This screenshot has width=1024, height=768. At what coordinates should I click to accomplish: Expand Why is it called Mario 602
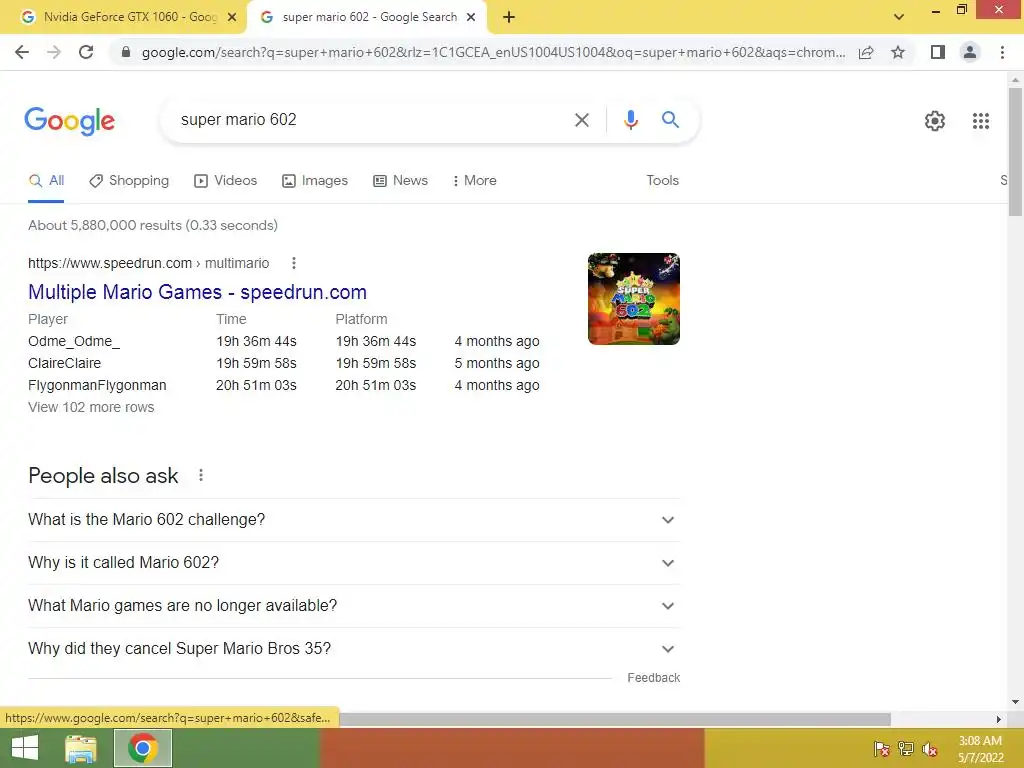click(354, 563)
